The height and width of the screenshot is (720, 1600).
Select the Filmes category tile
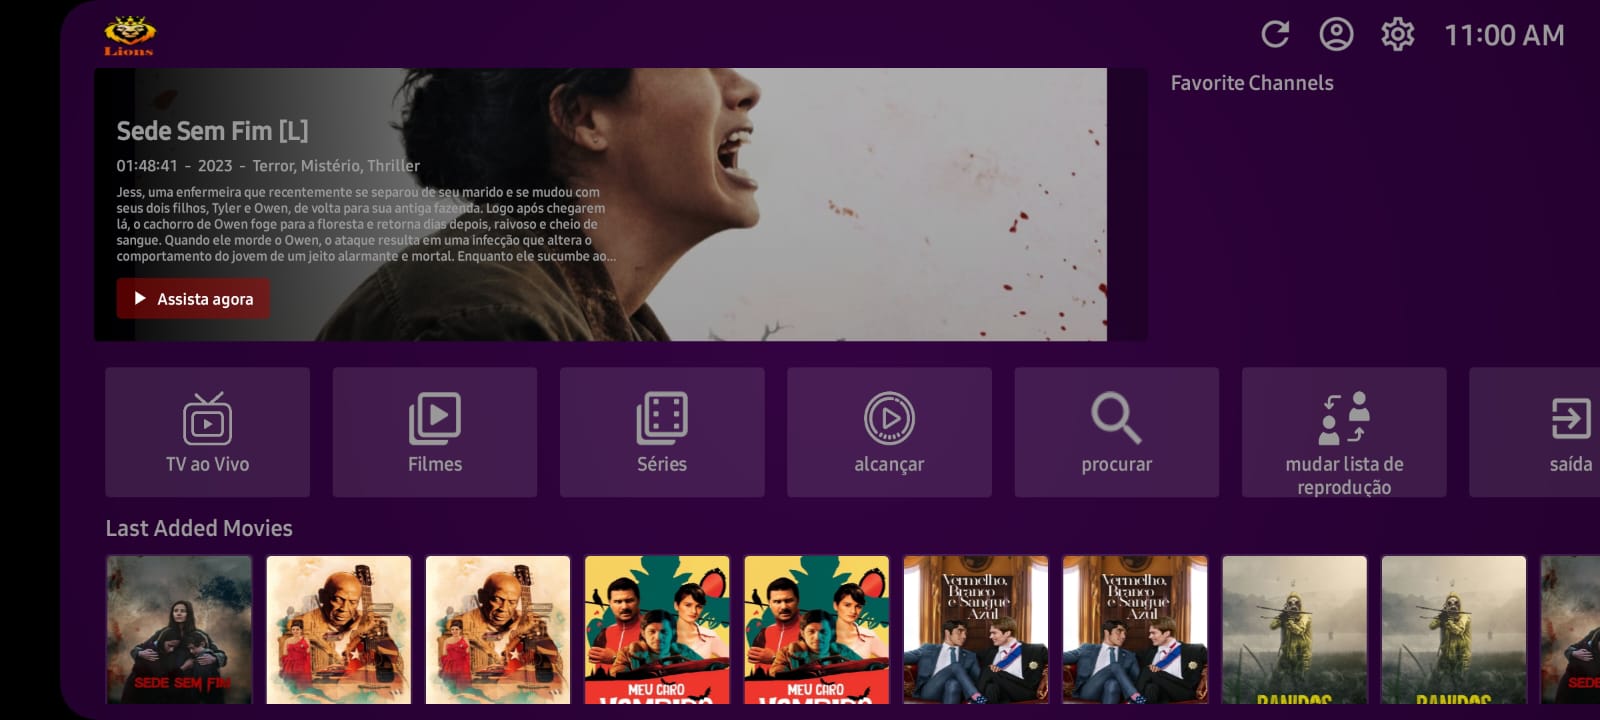click(435, 432)
